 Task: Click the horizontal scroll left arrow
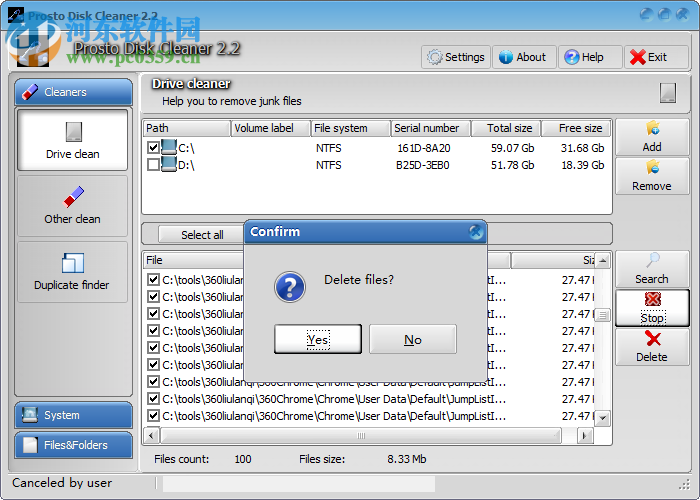151,435
